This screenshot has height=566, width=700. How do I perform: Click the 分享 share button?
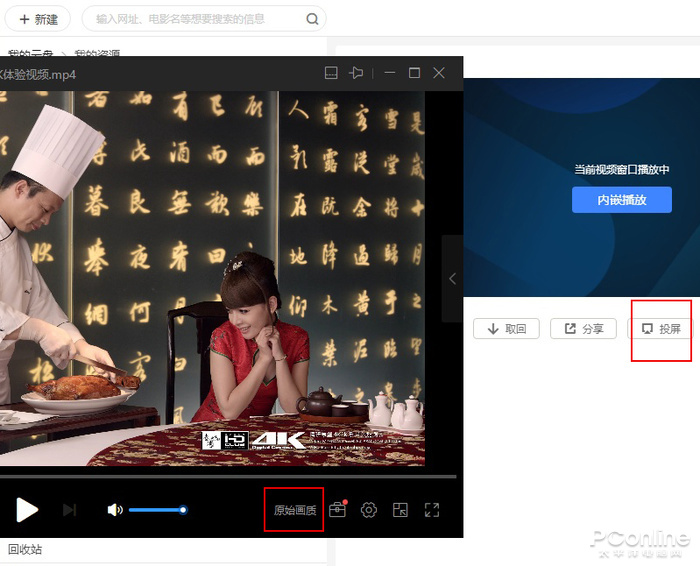[x=583, y=328]
